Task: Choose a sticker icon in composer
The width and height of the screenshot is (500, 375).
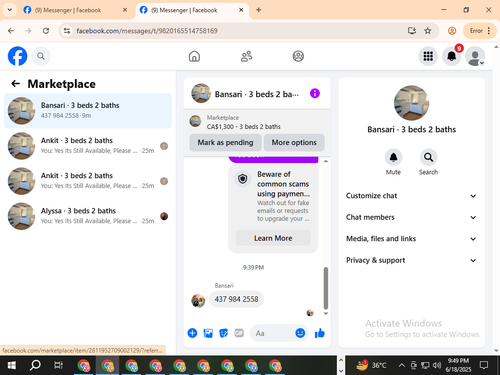Action: (223, 333)
